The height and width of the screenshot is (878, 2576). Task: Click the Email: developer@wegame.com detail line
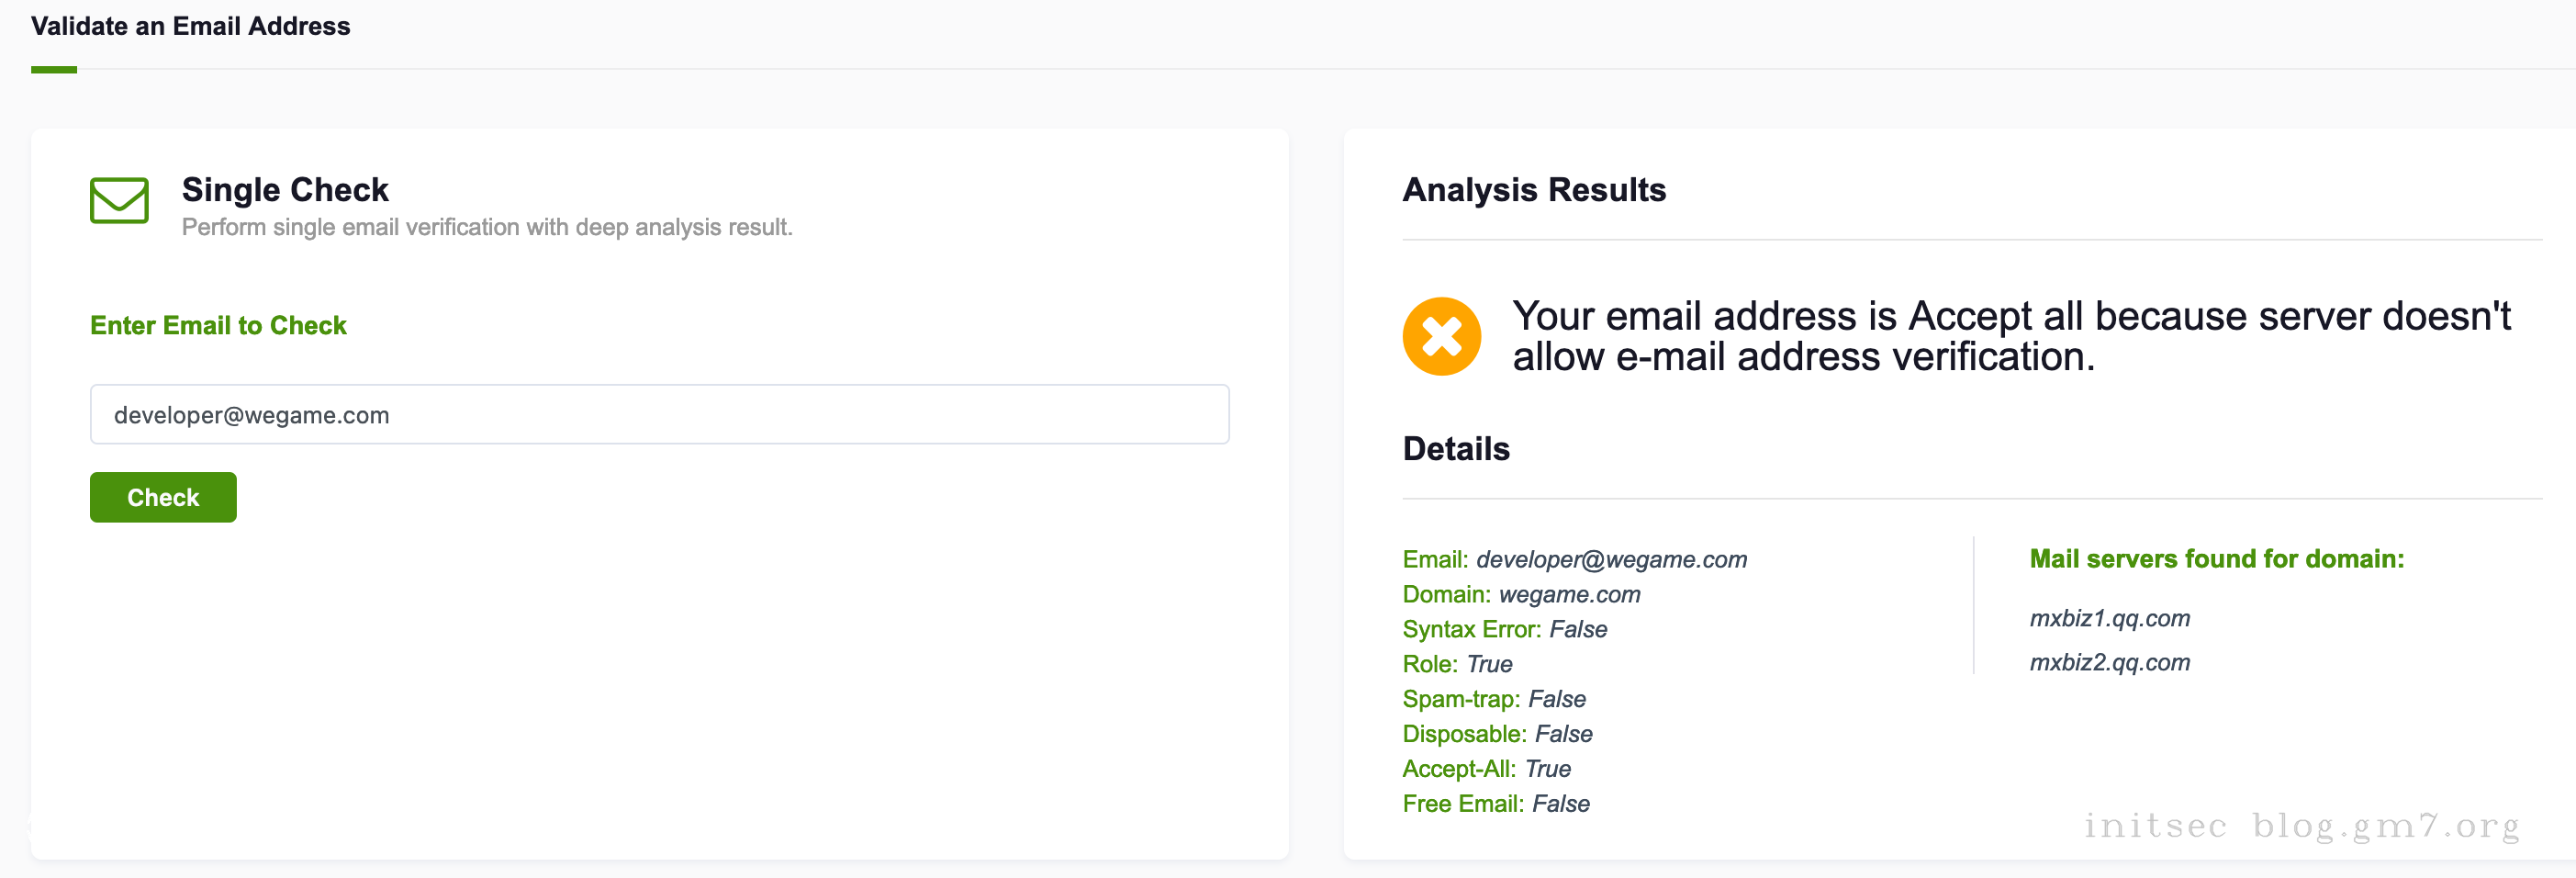(x=1574, y=559)
